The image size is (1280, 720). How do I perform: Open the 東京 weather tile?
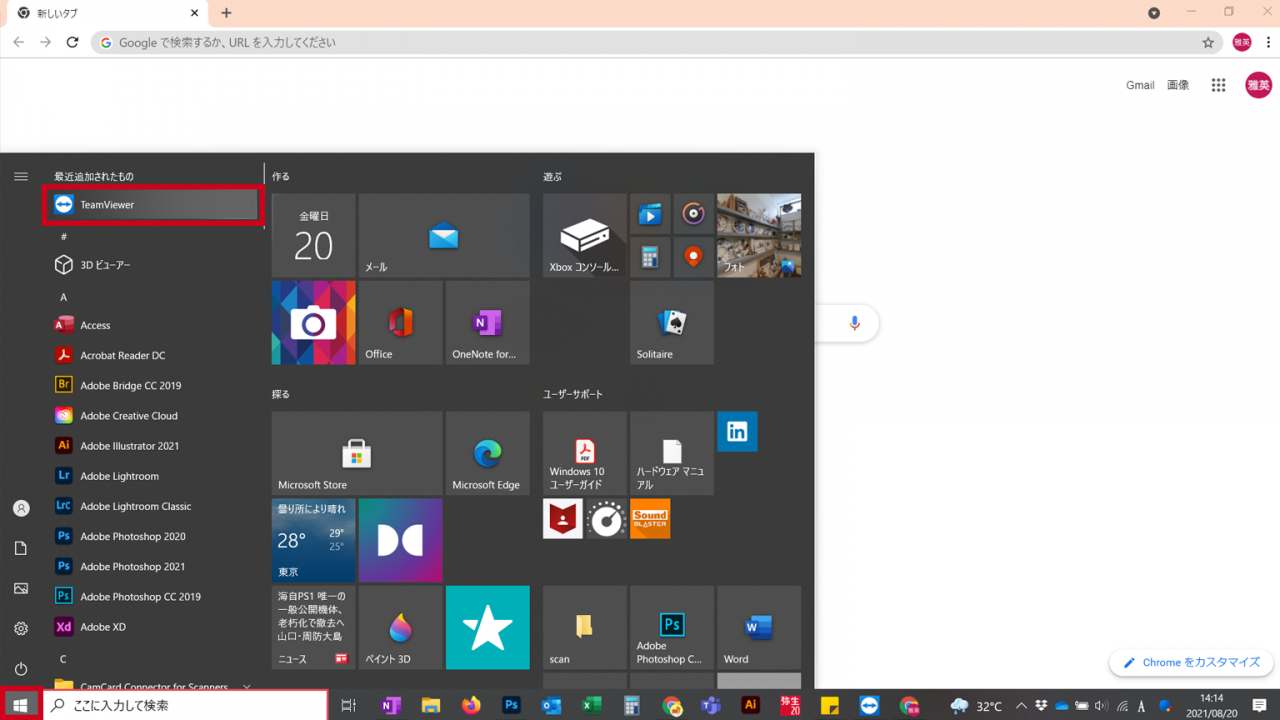coord(313,540)
